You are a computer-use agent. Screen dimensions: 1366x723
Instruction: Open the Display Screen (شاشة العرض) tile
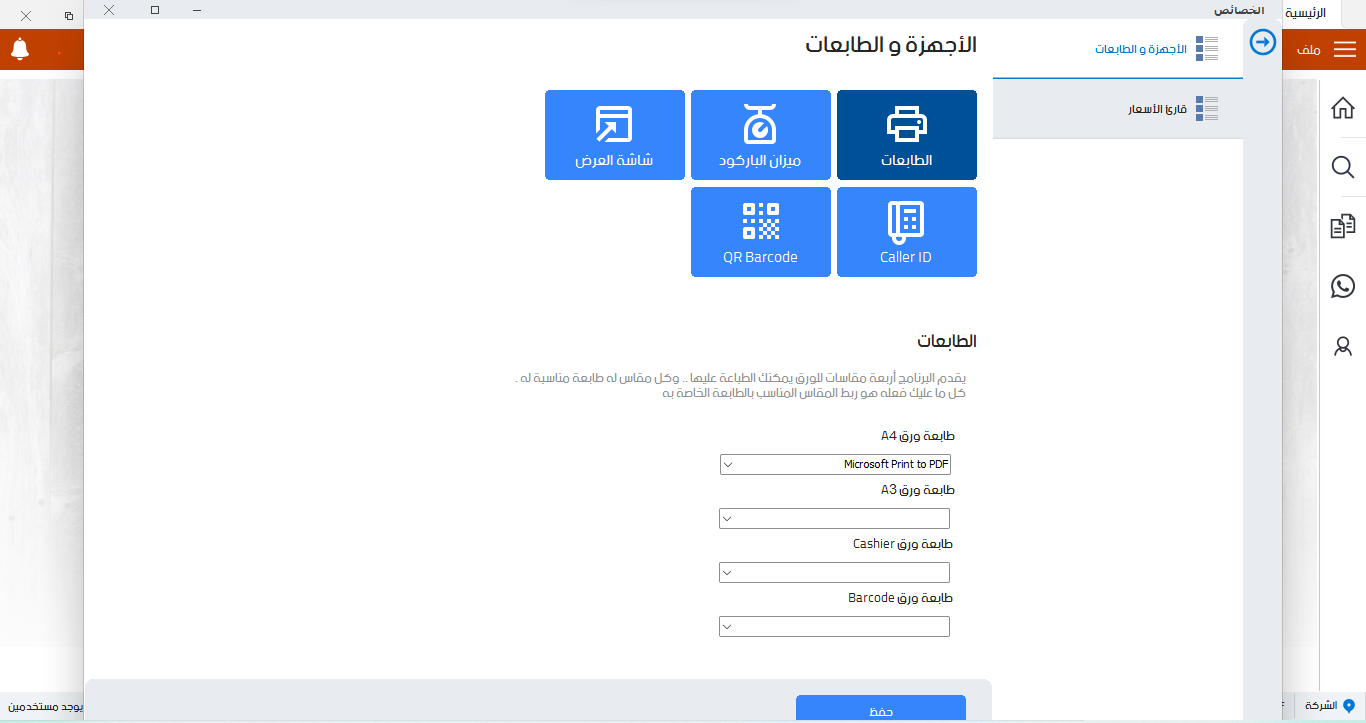pyautogui.click(x=614, y=135)
